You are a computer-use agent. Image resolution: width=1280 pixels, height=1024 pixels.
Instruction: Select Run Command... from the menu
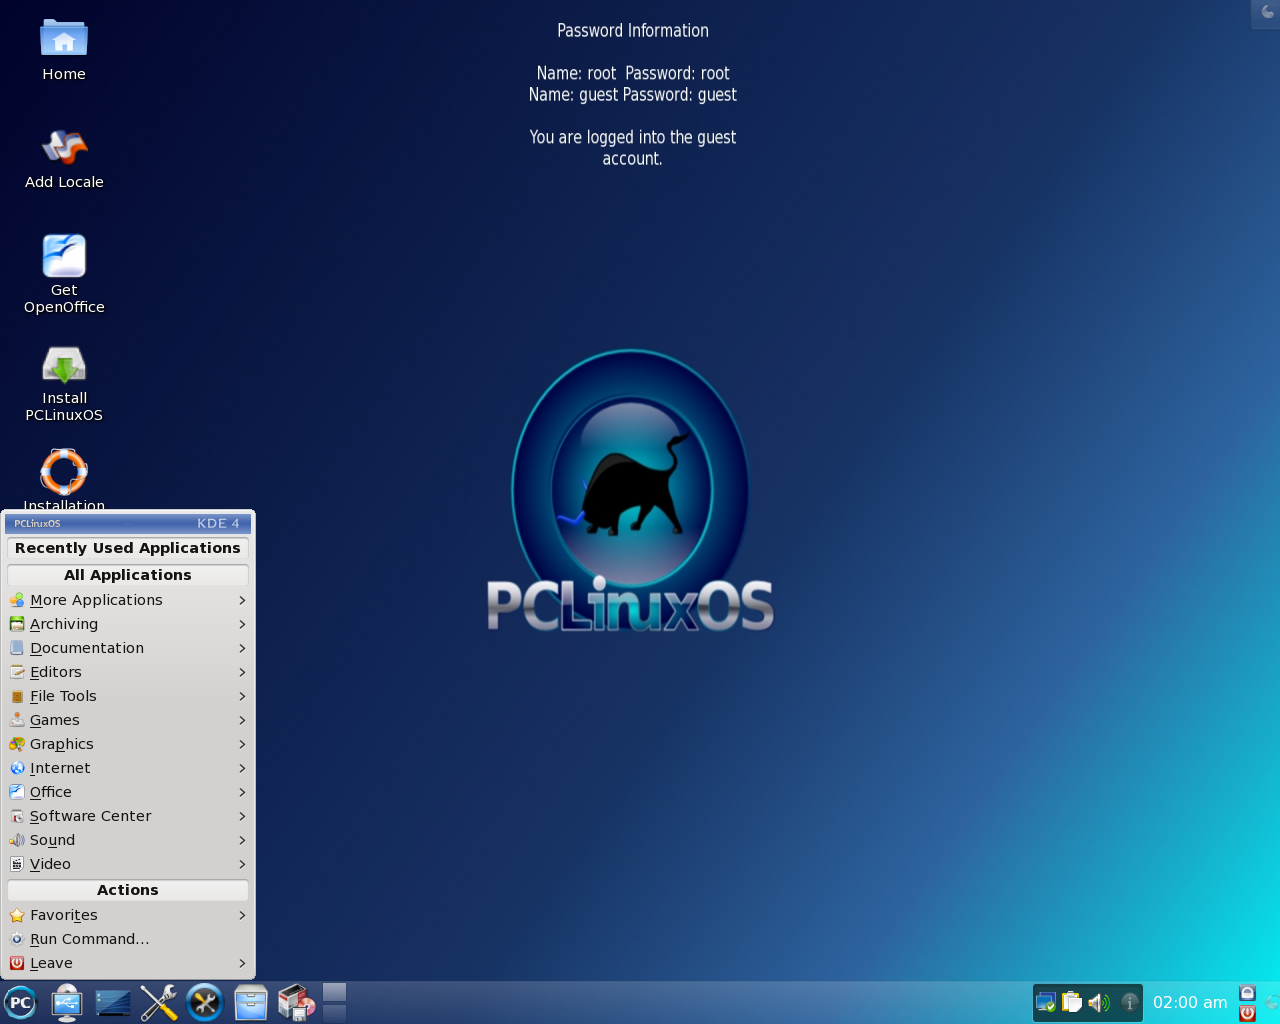(x=89, y=939)
